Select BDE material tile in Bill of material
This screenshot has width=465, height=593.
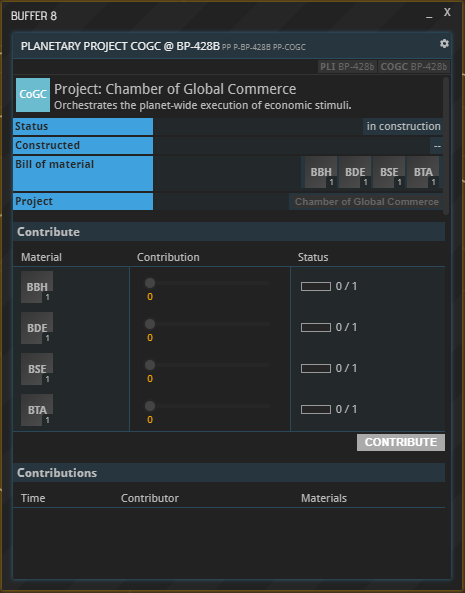[355, 172]
